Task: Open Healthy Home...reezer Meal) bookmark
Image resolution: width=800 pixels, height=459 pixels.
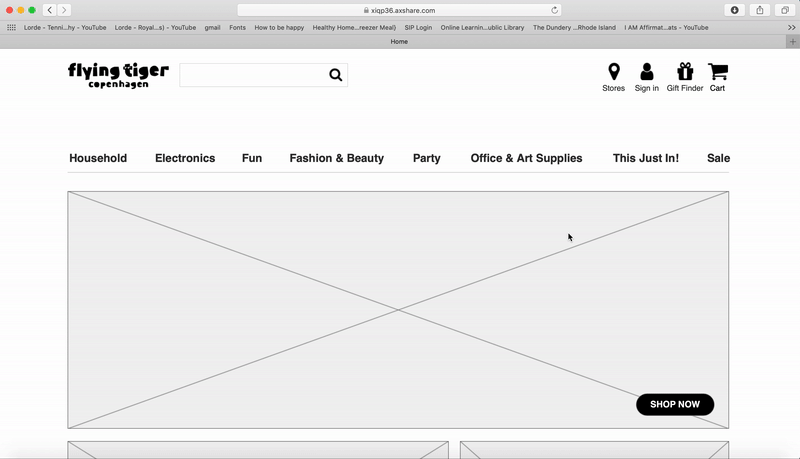Action: coord(354,28)
